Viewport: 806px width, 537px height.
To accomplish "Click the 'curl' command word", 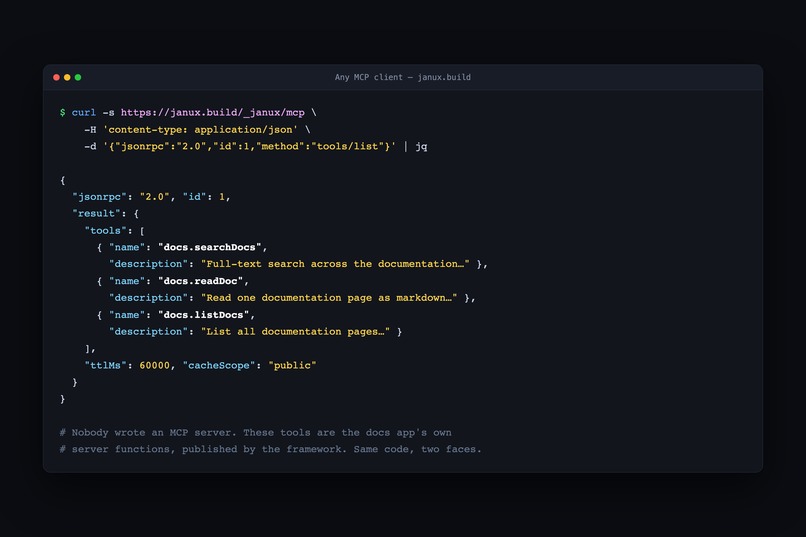I will click(84, 113).
